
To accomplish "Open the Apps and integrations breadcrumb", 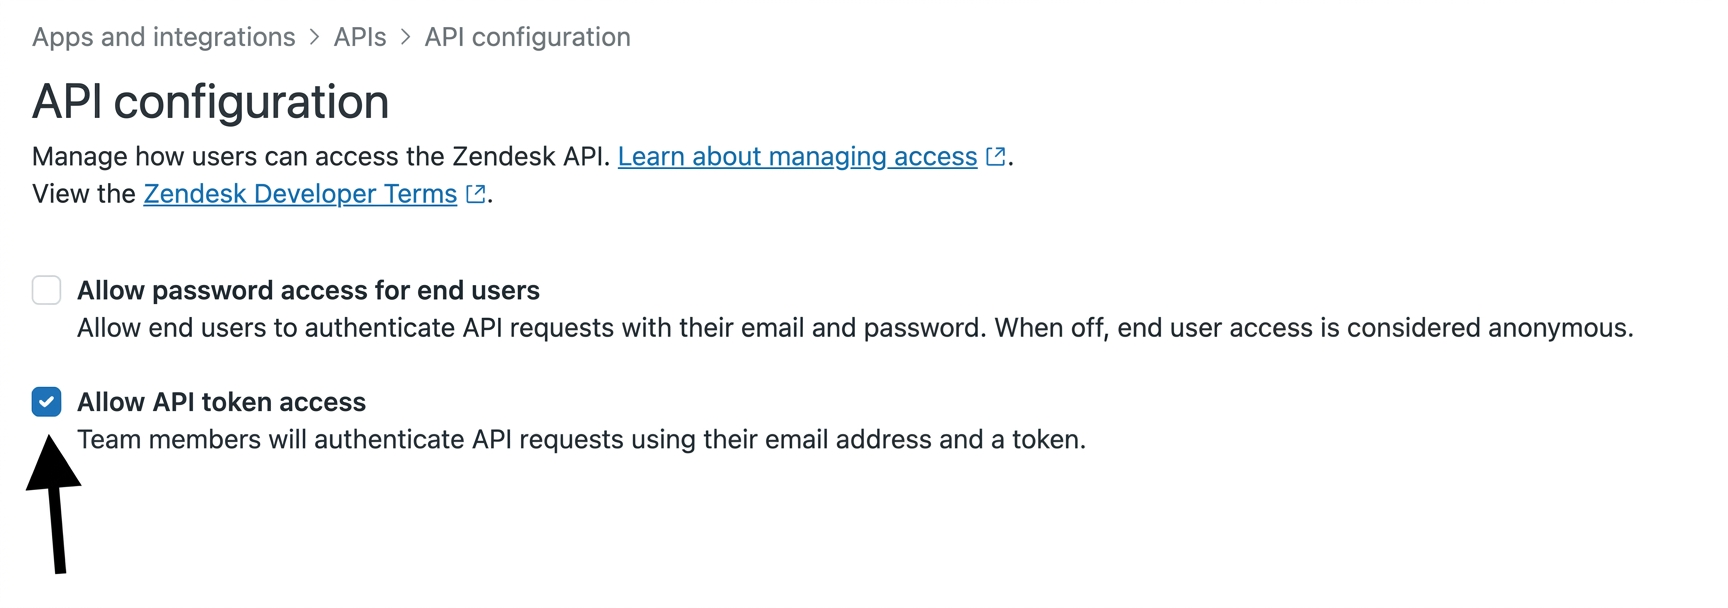I will point(163,37).
